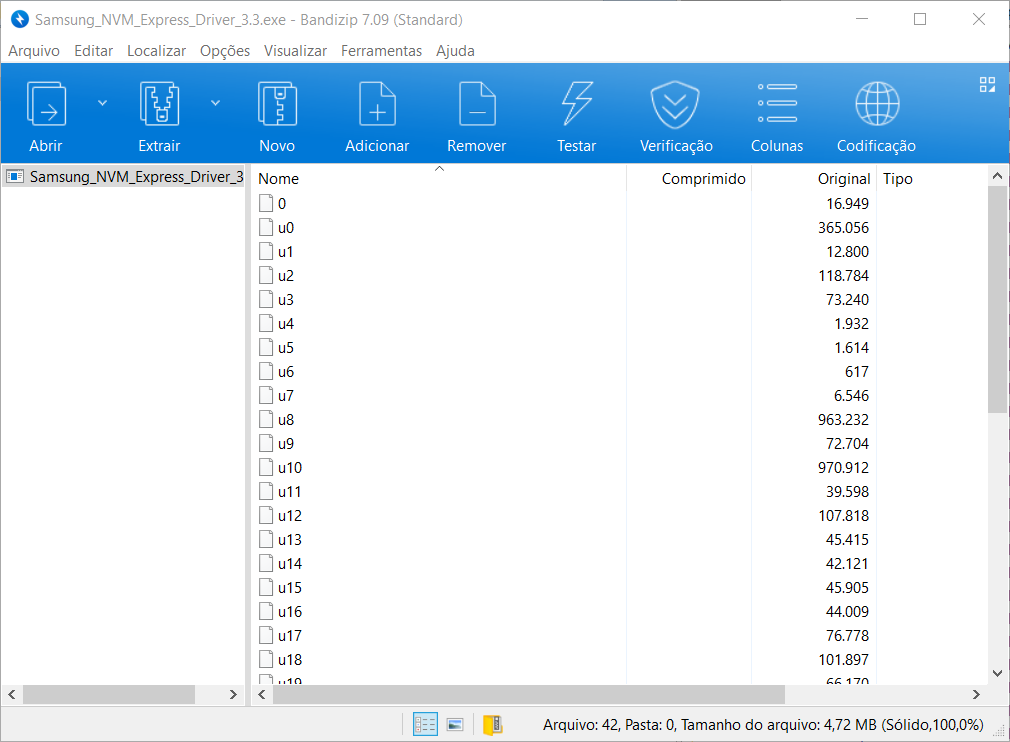Toggle the toolbar layout grid icon
This screenshot has width=1010, height=742.
pos(987,85)
